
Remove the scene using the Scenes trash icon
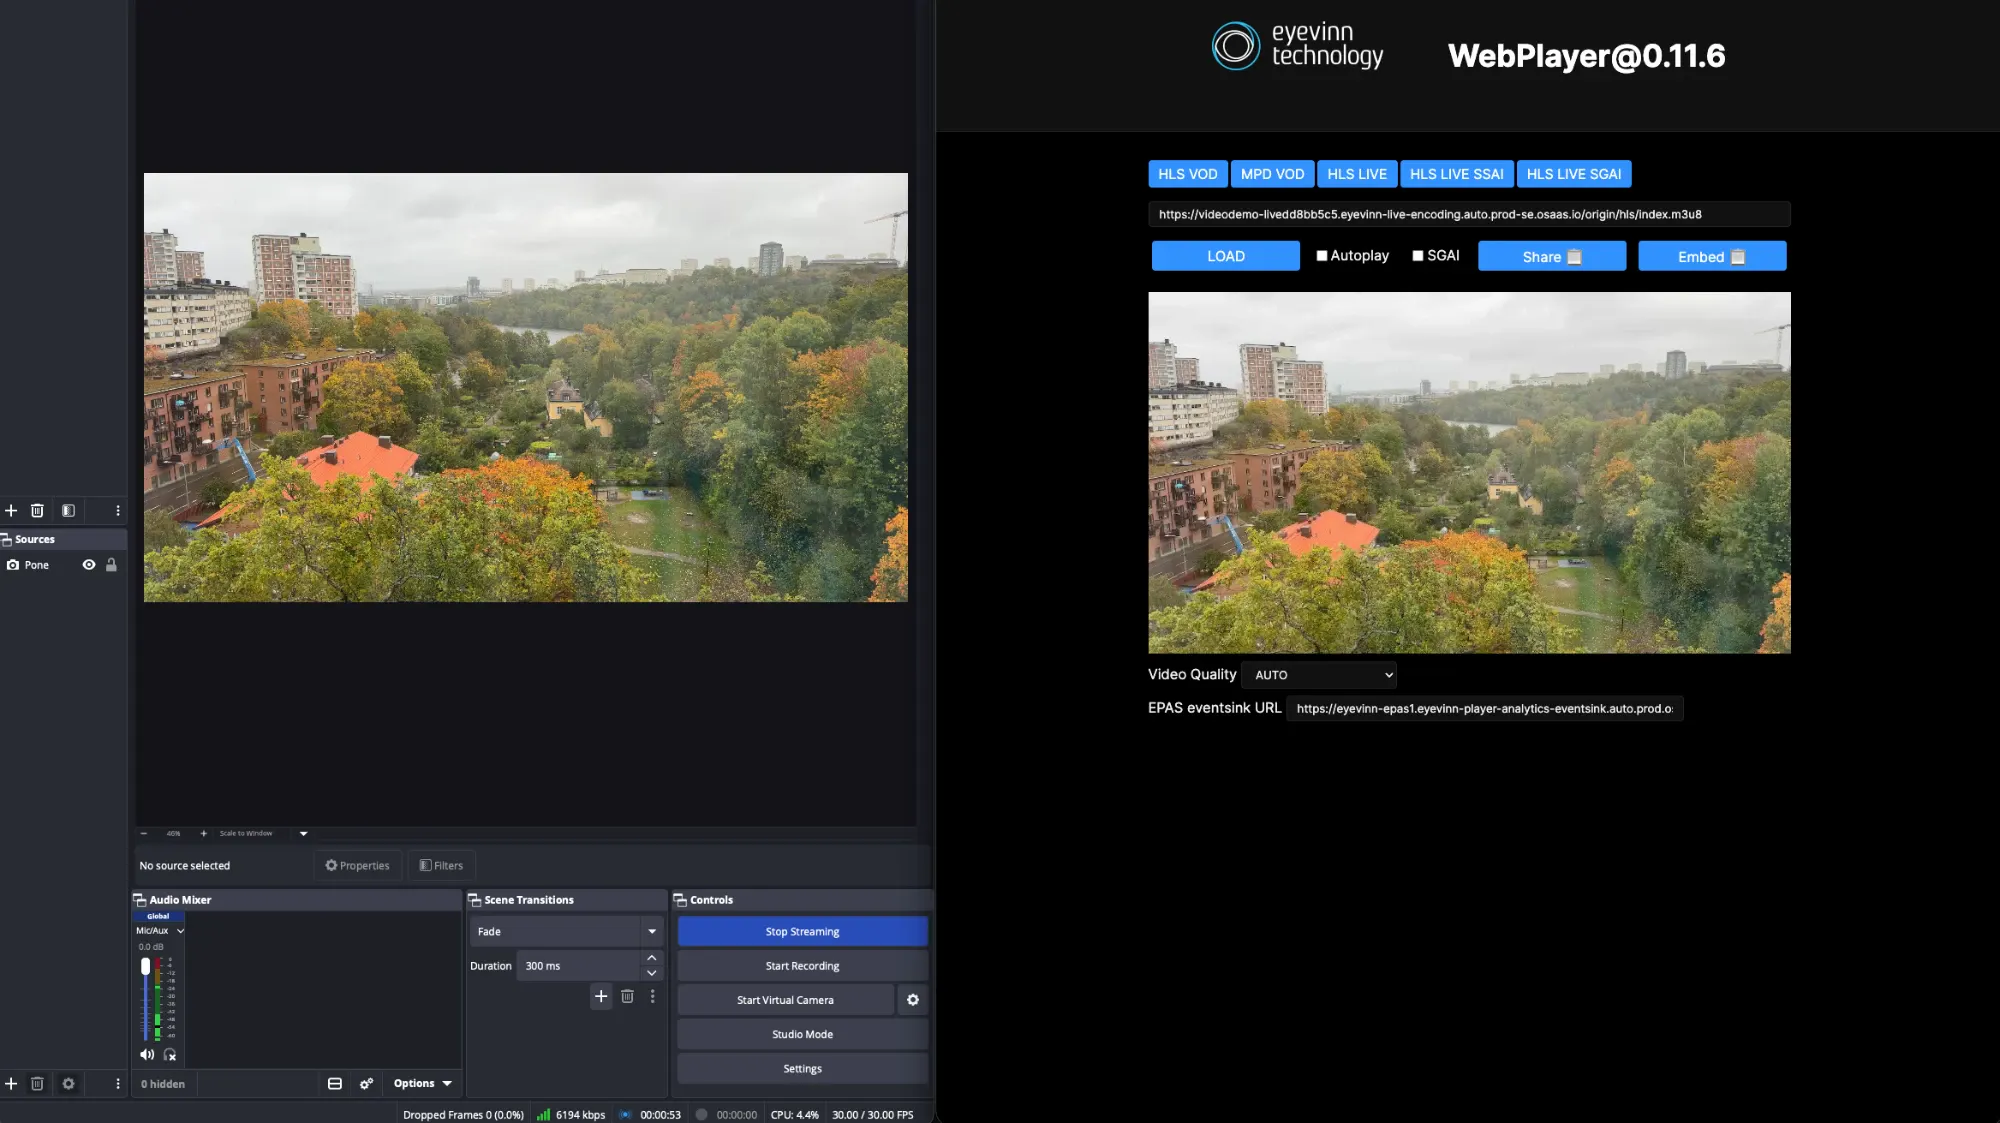[x=37, y=510]
